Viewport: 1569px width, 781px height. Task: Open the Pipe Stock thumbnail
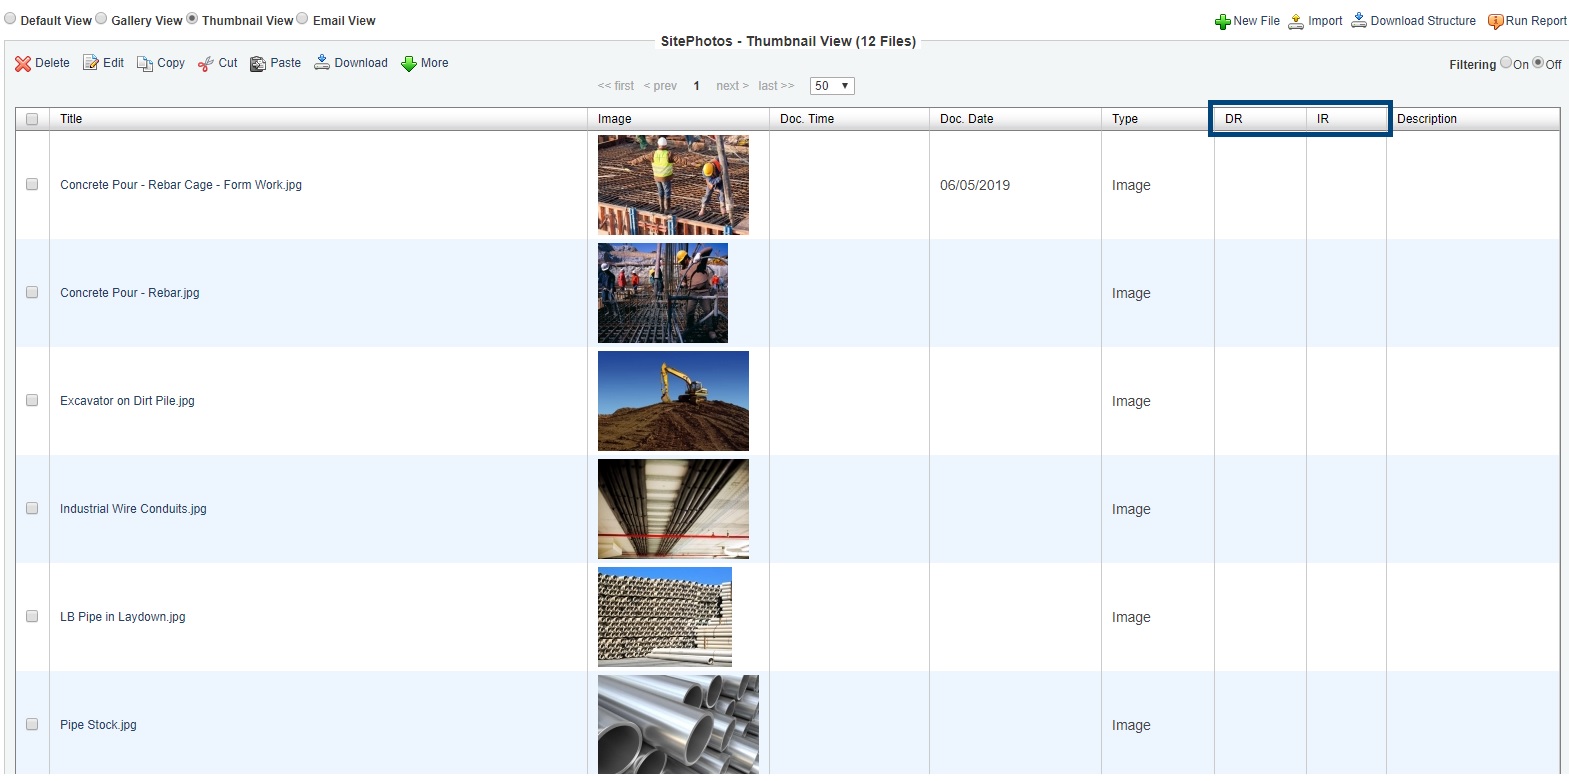(x=678, y=725)
